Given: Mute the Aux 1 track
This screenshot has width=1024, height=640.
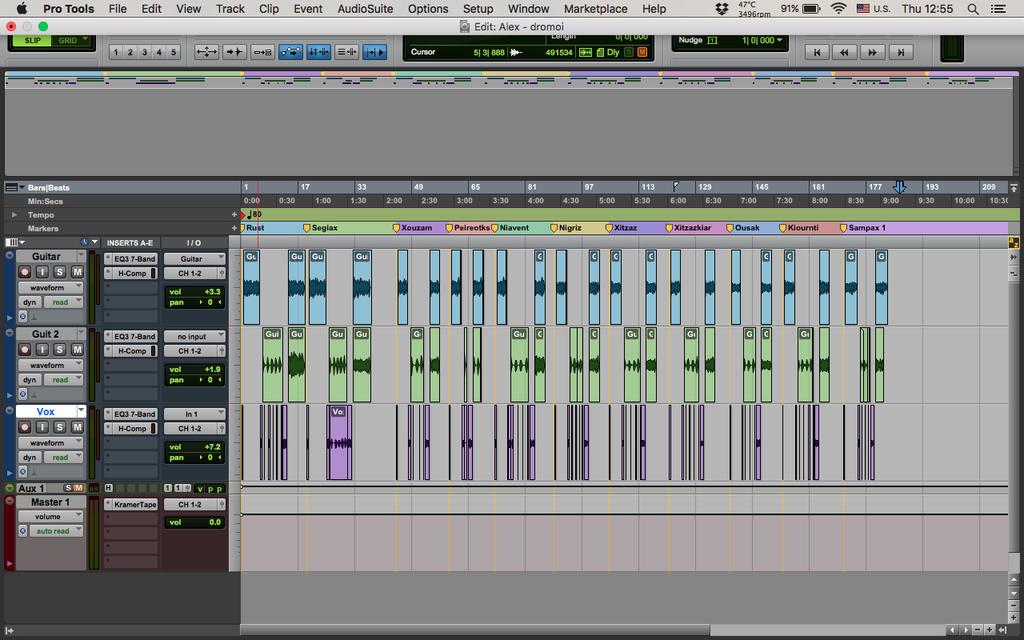Looking at the screenshot, I should (79, 488).
